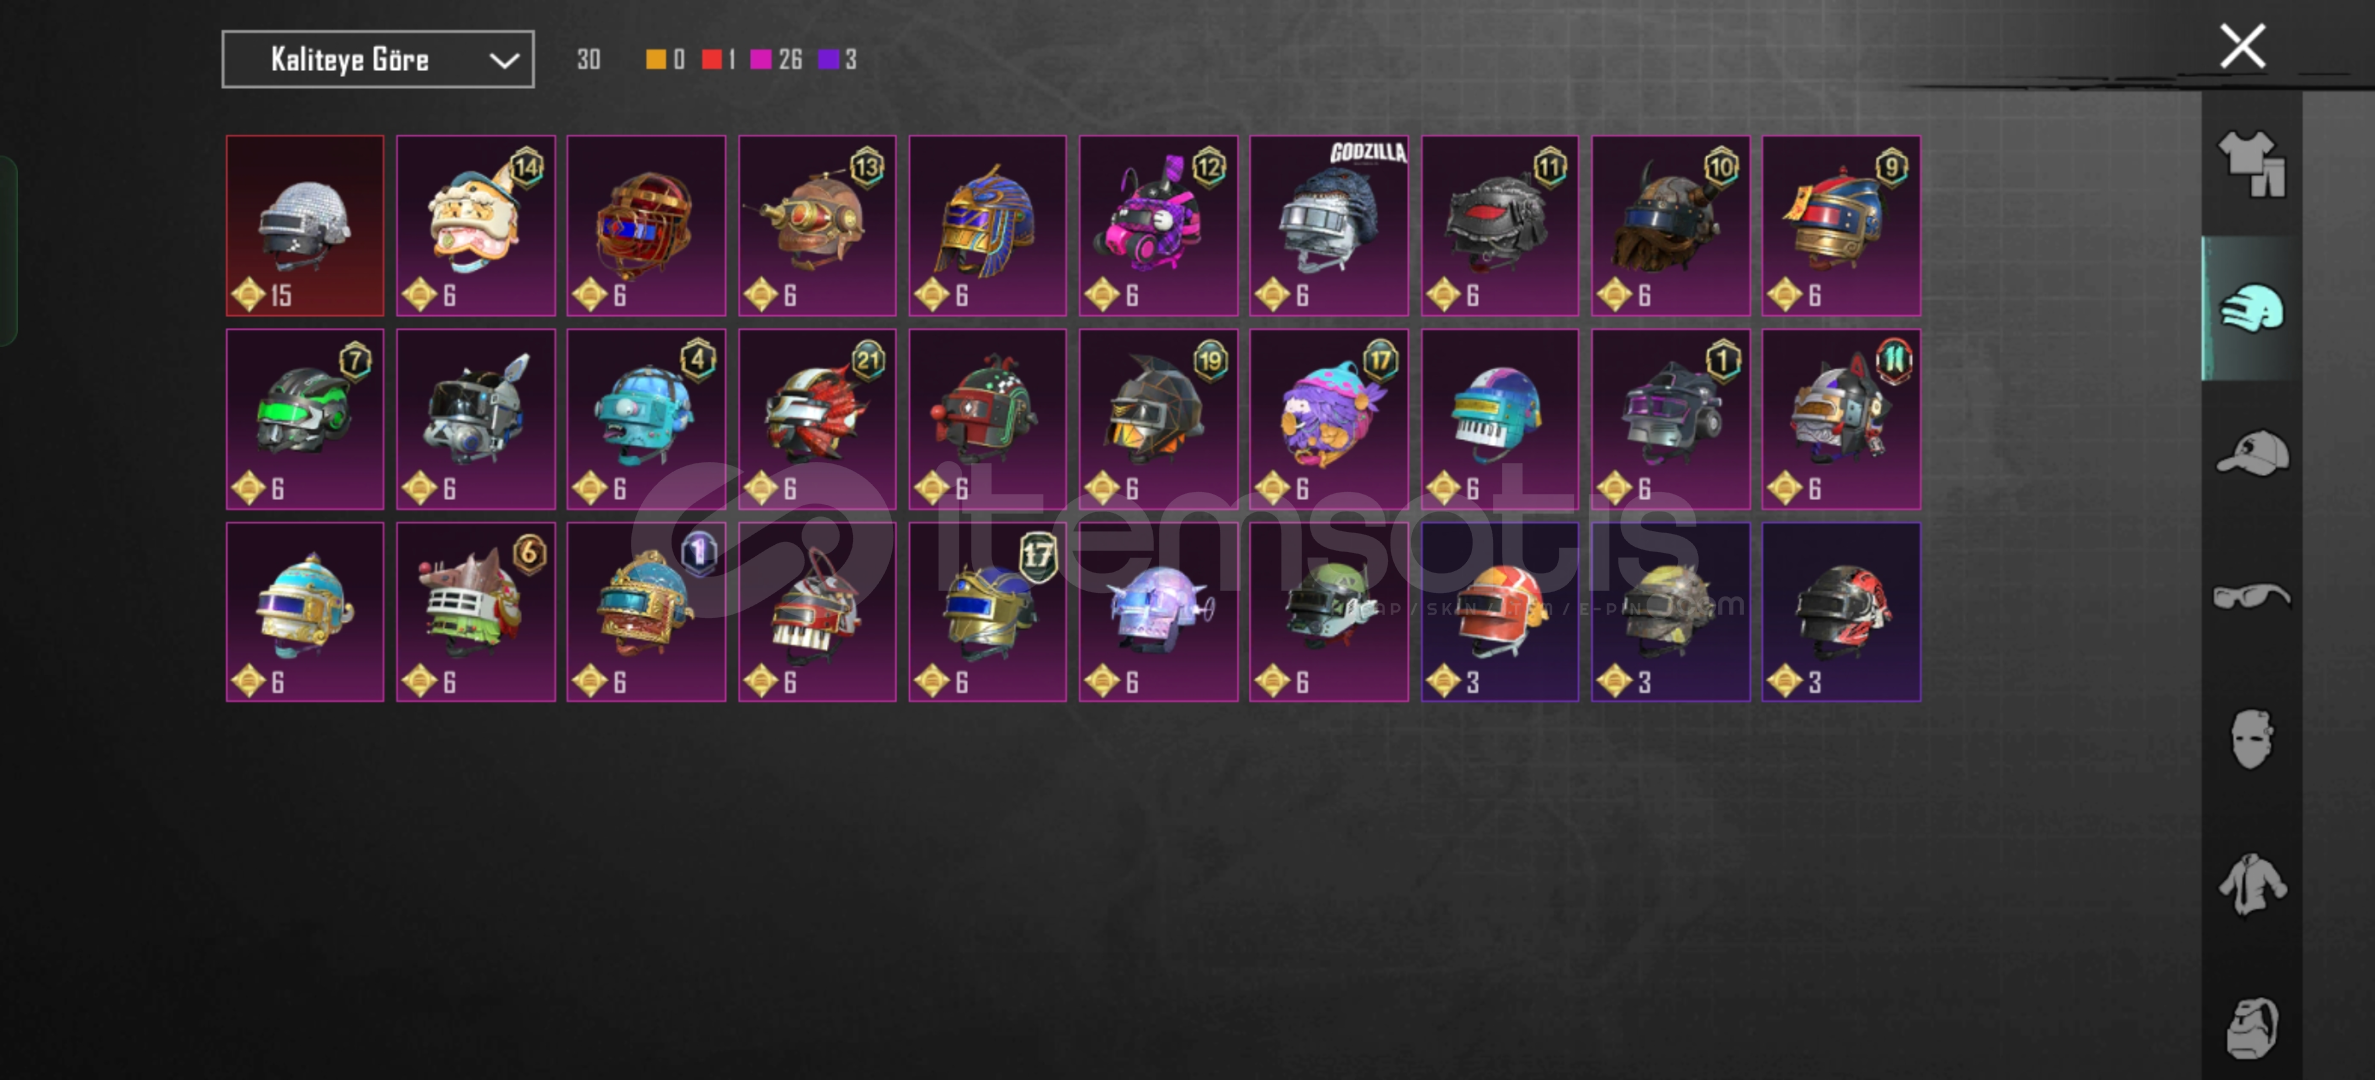Choose the pink bunny helmet level 12
The image size is (2375, 1080).
pyautogui.click(x=1158, y=226)
